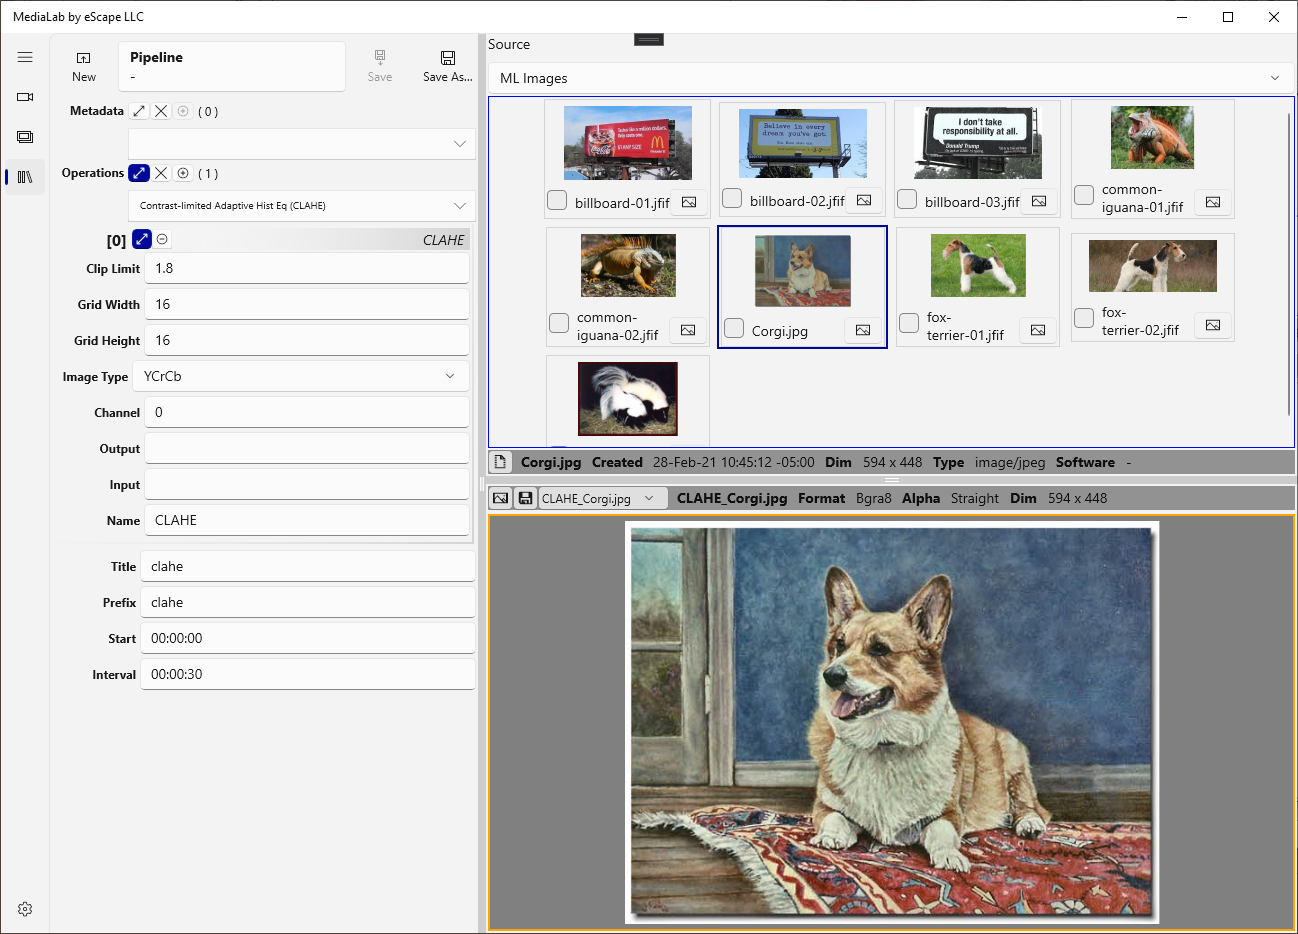Tick the fox-terrier-01.jfif checkbox
Screen dimensions: 1298x934
(909, 323)
